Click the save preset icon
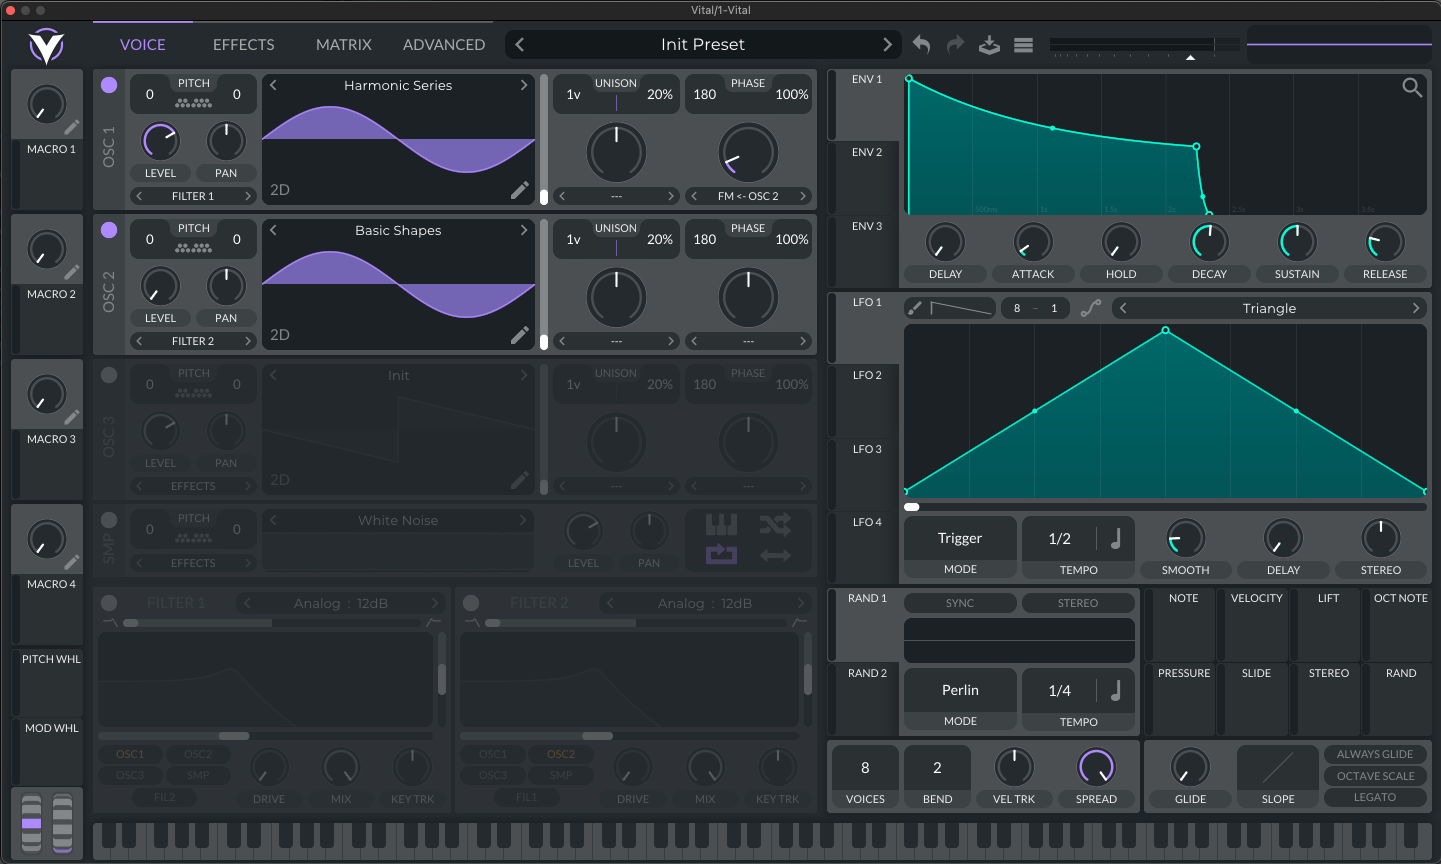 [989, 45]
